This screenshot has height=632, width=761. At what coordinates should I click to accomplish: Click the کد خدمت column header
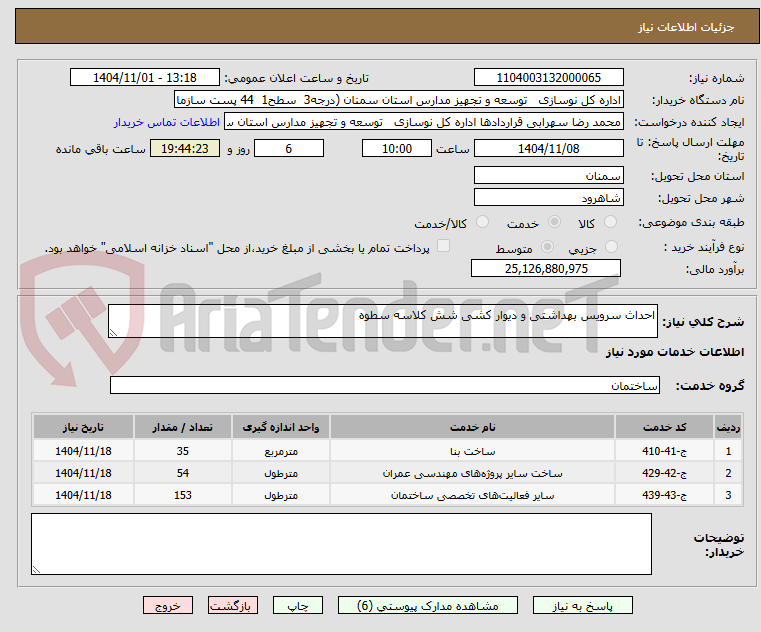[x=664, y=427]
